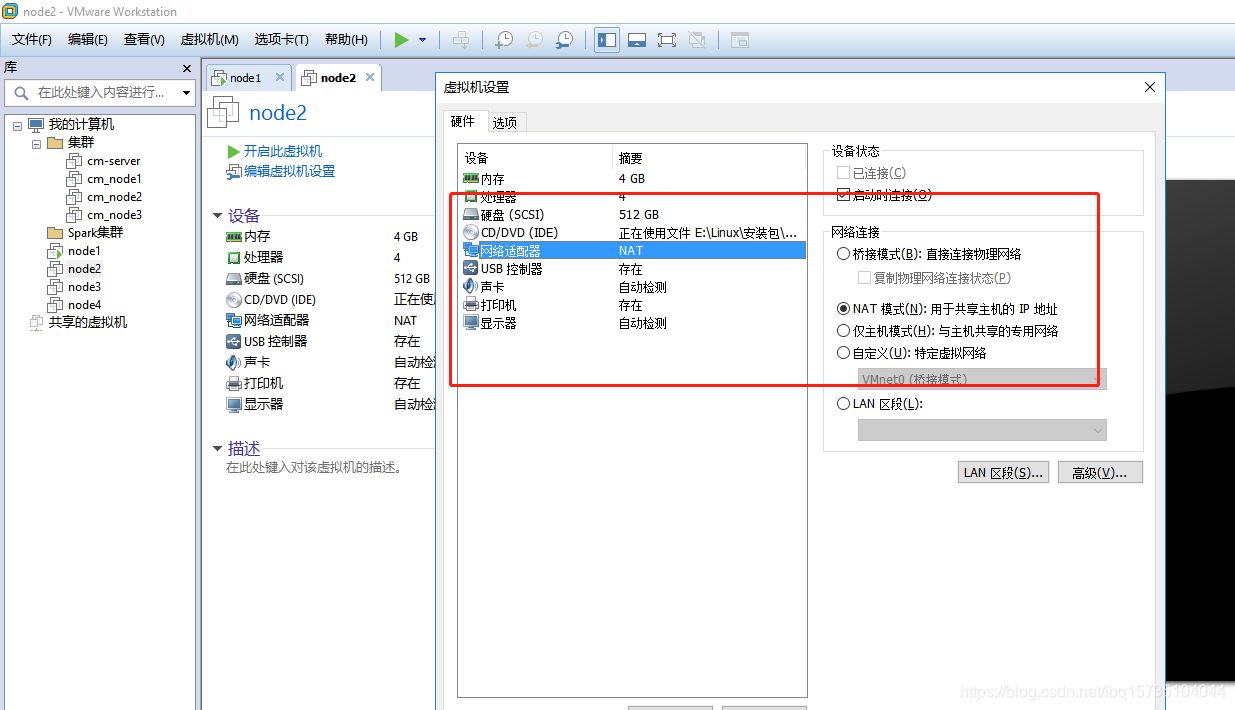
Task: Click 内存 device icon in node2 summary
Action: coord(234,237)
